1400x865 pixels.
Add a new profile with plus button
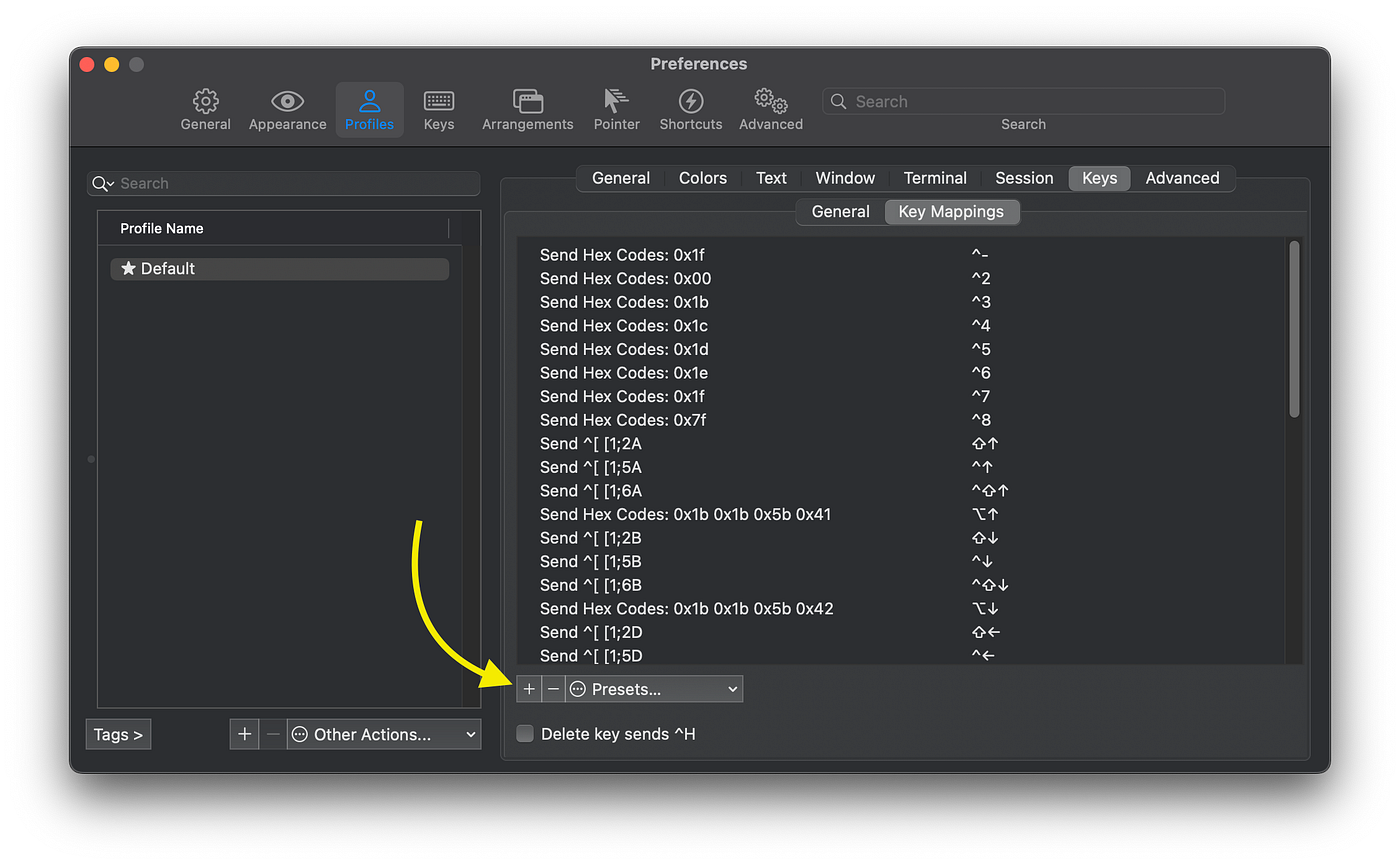click(244, 734)
